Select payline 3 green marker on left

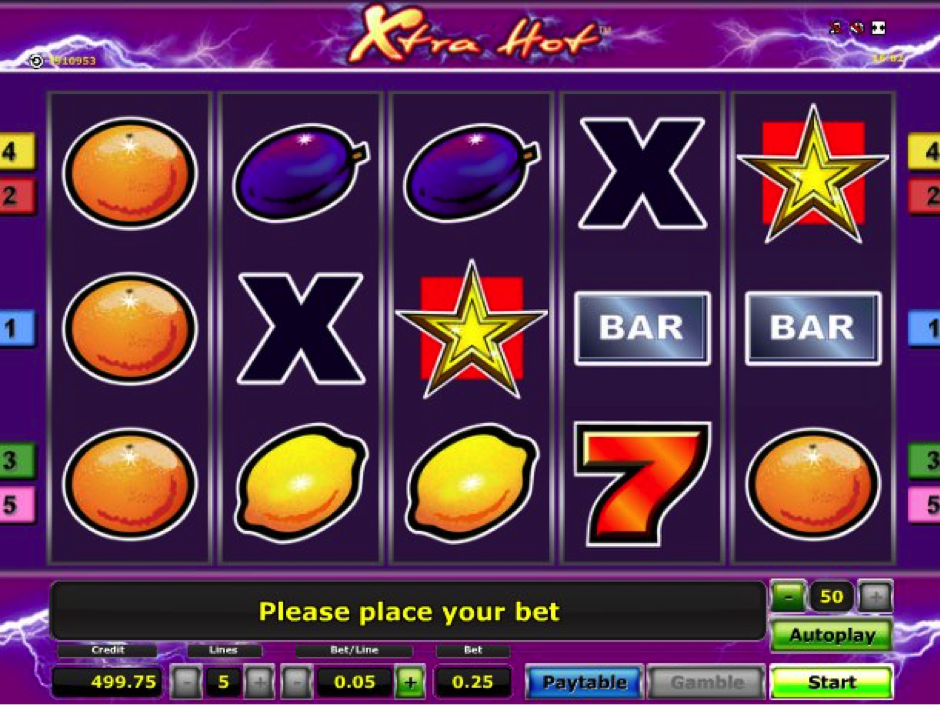pos(16,460)
